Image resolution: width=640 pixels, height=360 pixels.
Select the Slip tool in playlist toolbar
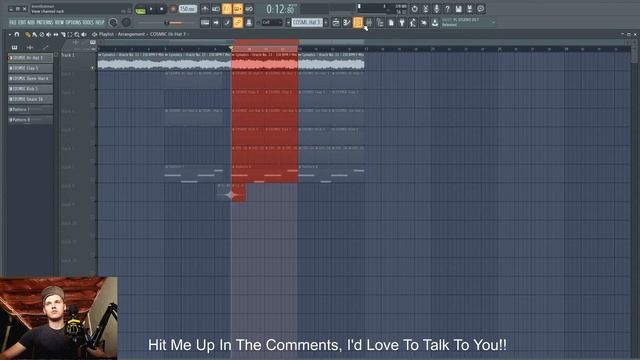56,34
